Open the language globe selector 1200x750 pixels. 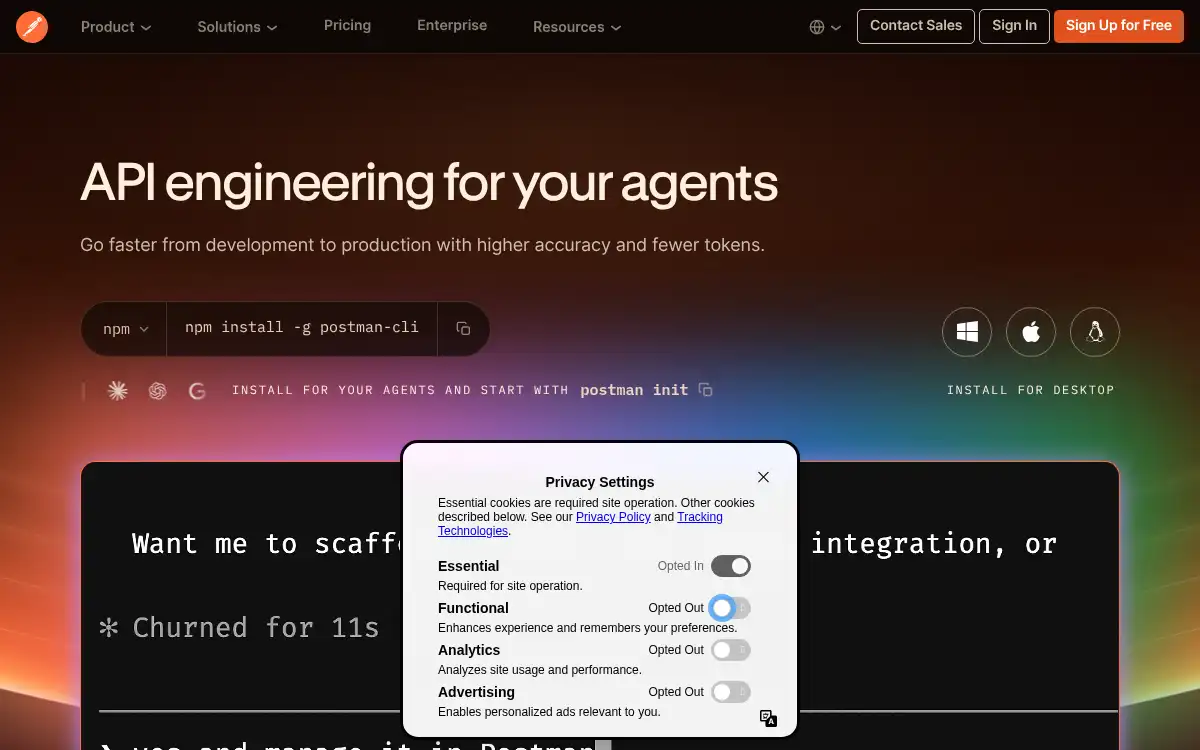(x=825, y=27)
